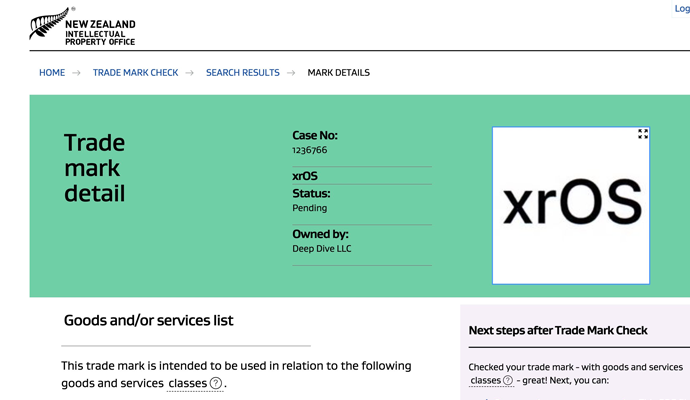Click the New Zealand Intellectual Property Office logo

[x=82, y=26]
